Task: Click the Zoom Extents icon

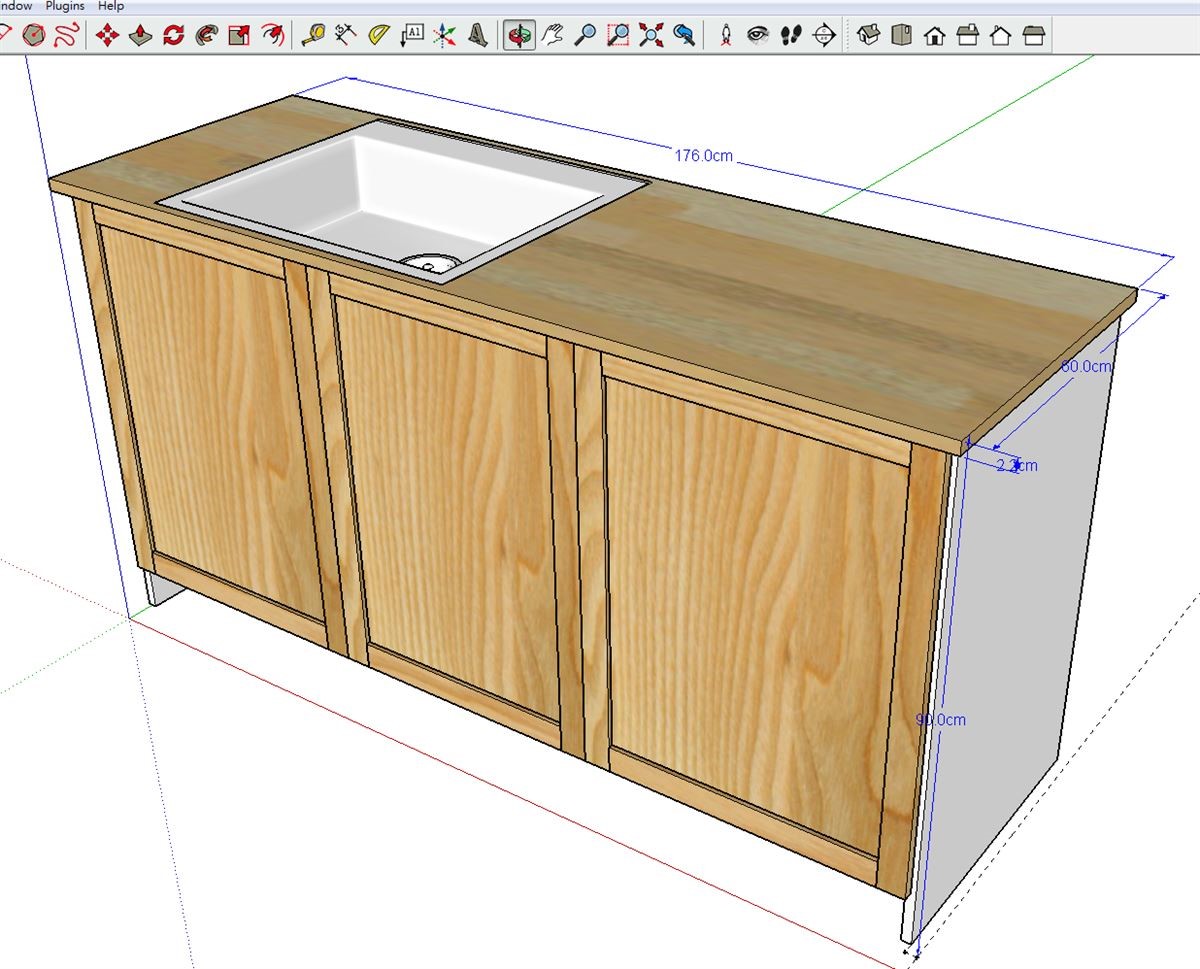Action: tap(651, 36)
